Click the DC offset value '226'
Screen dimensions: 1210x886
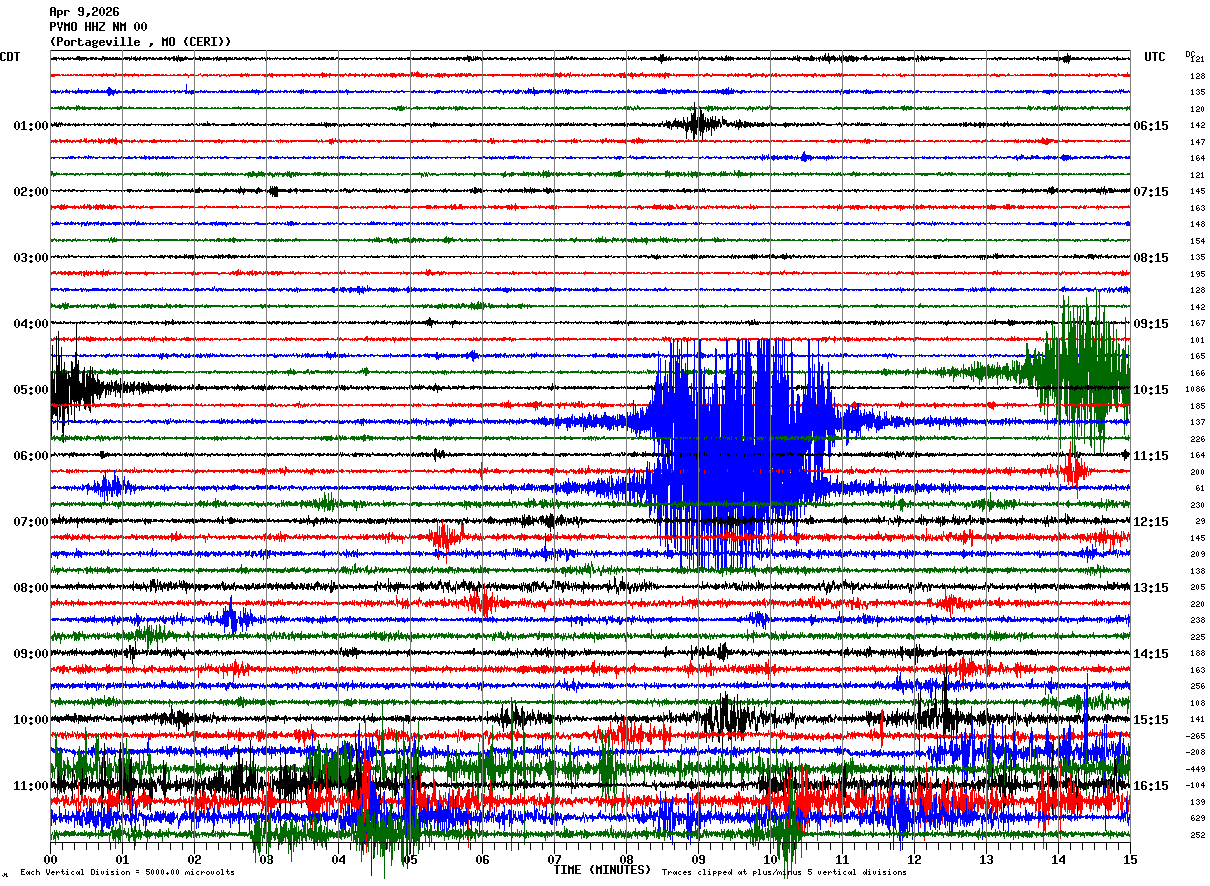[1197, 439]
